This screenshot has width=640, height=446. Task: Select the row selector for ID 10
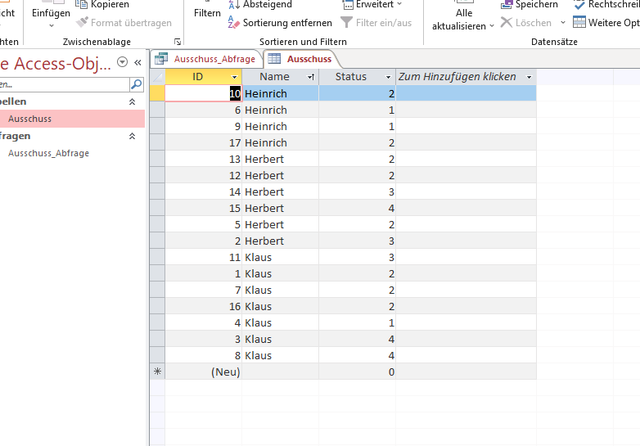(x=158, y=93)
